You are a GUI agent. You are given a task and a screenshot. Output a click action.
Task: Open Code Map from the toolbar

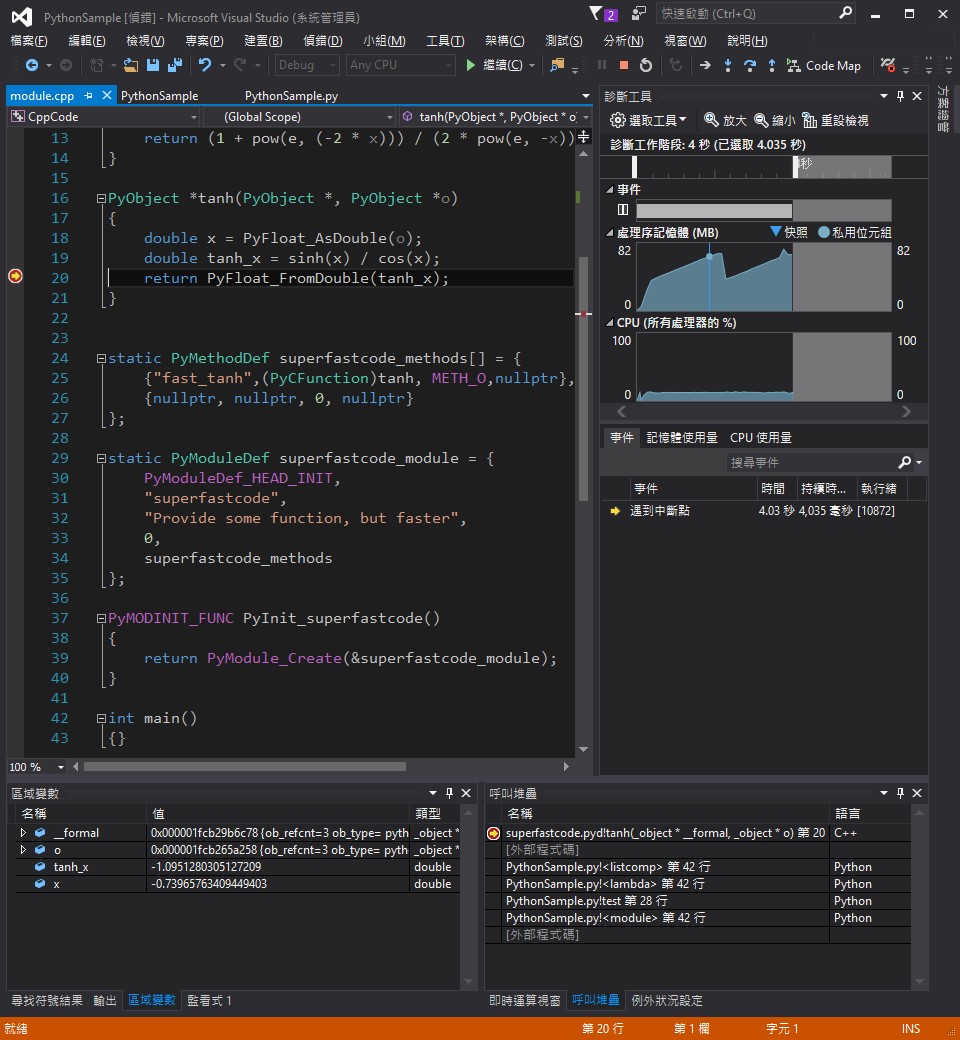[824, 66]
